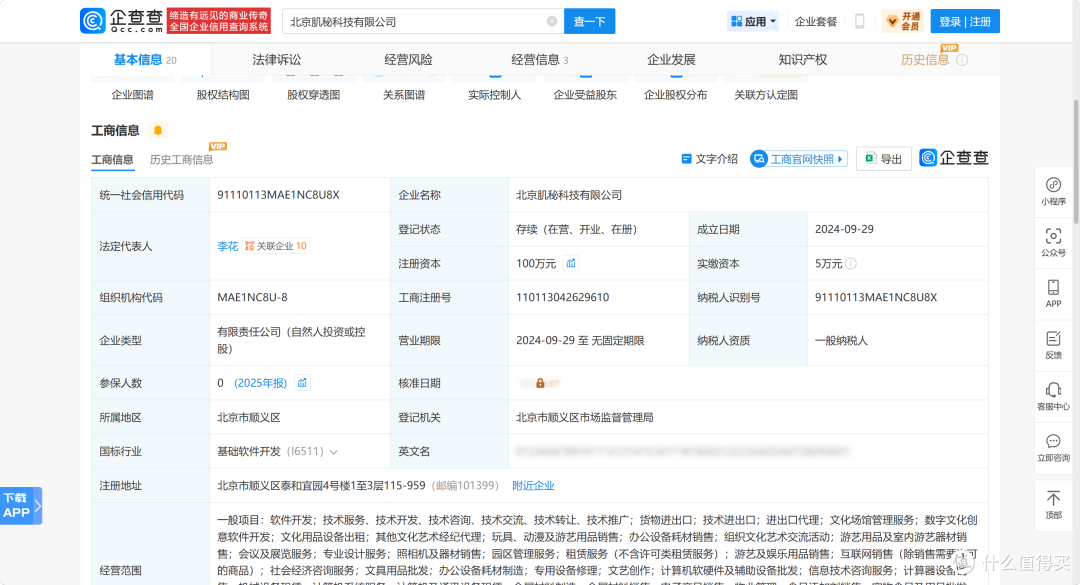Screen dimensions: 1080x585
Task: Open 工商官网快照 button
Action: [798, 159]
